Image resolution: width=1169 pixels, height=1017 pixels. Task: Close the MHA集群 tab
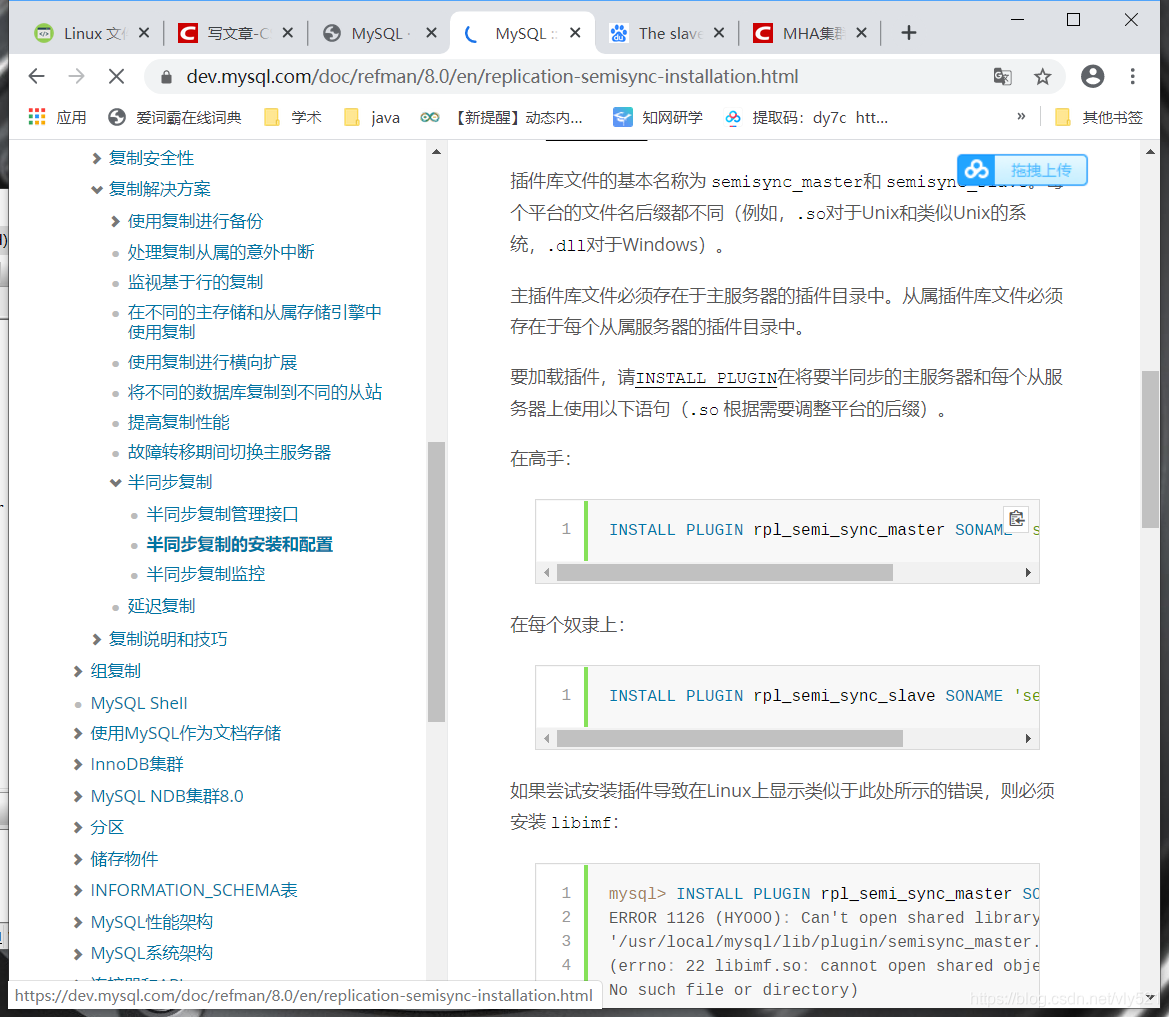pos(861,33)
